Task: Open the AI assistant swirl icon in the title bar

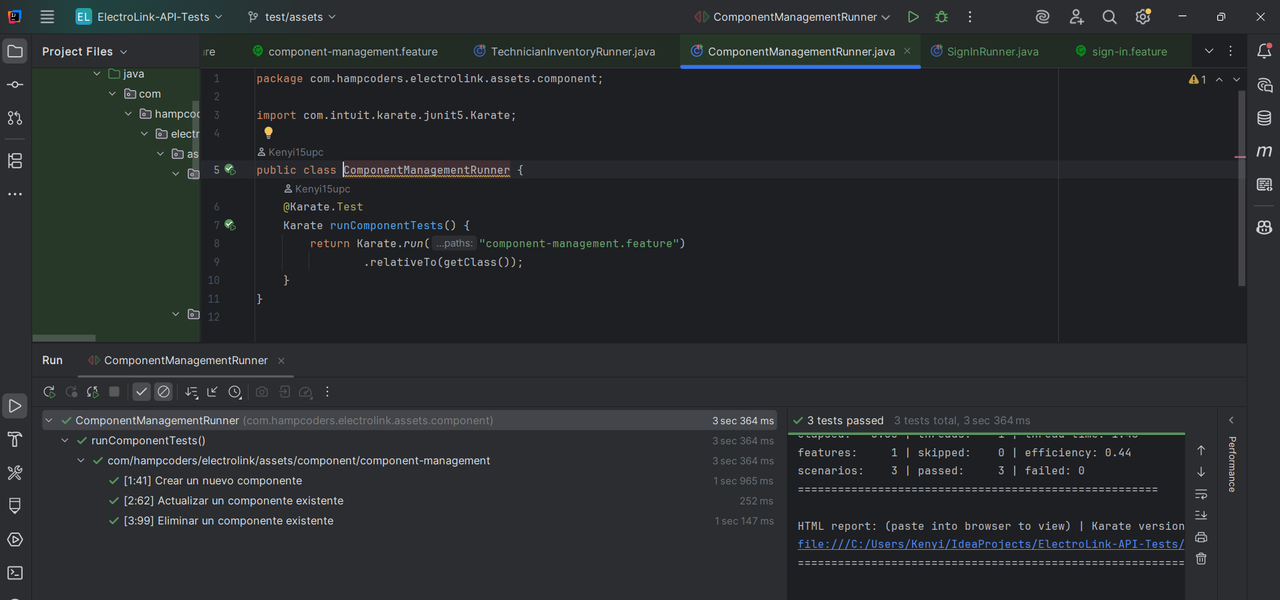Action: click(x=1042, y=17)
